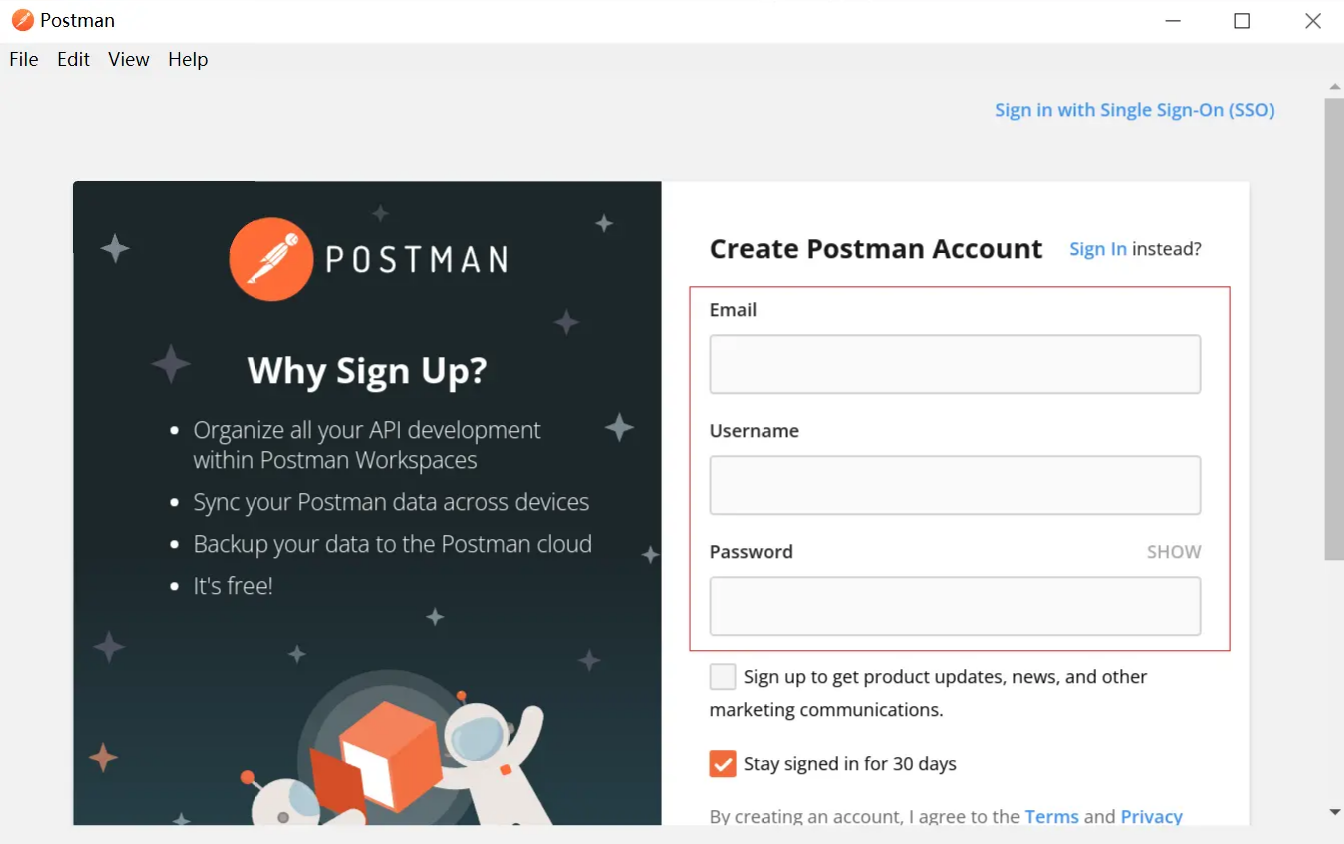The height and width of the screenshot is (844, 1344).
Task: Click the orange Postman rocket logo
Action: pos(270,259)
